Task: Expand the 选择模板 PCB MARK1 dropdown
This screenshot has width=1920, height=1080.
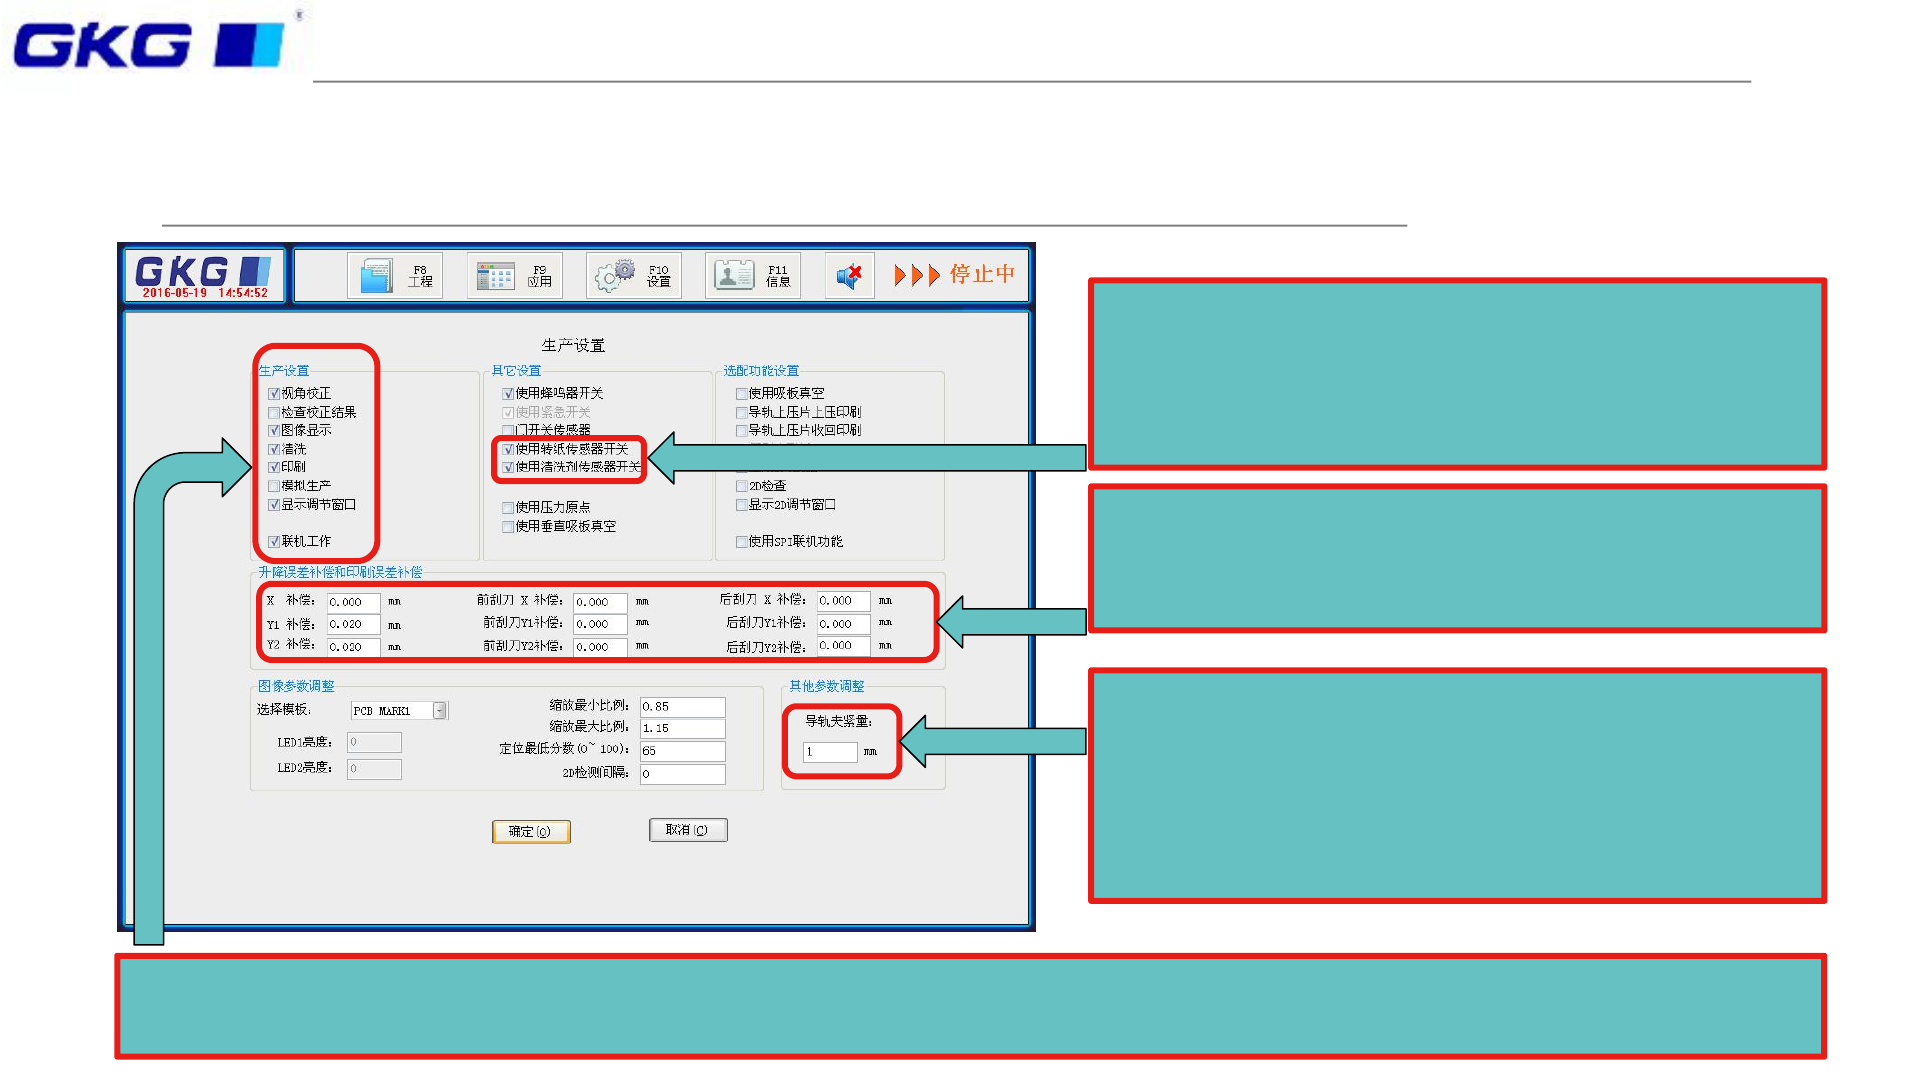Action: [440, 711]
